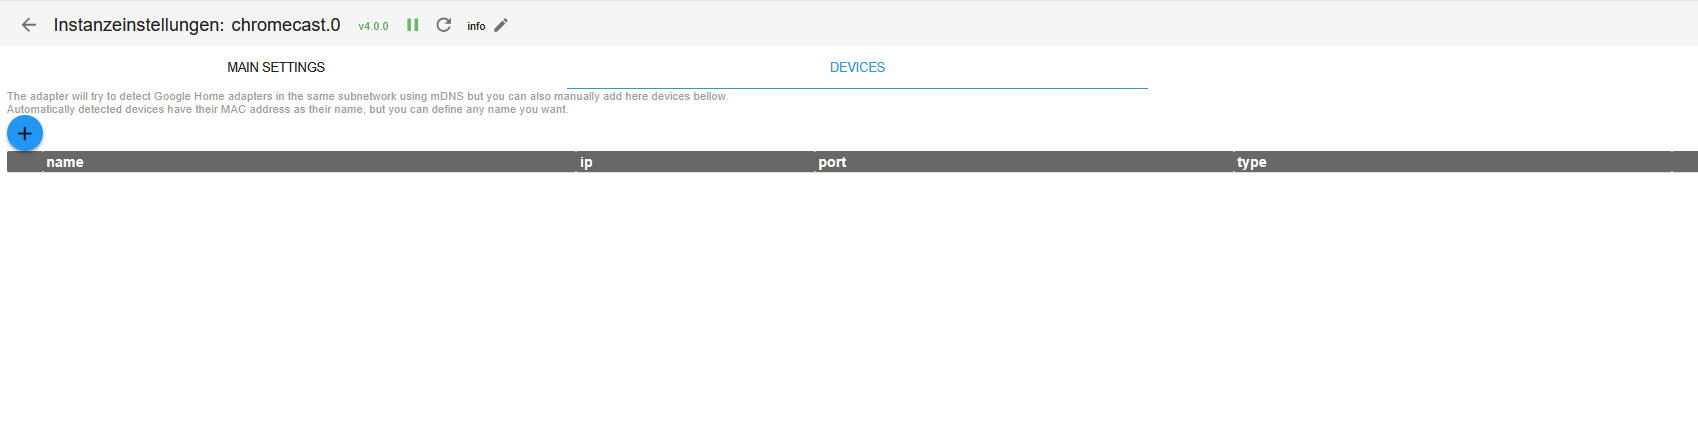
Task: Switch to the MAIN SETTINGS tab
Action: click(276, 67)
